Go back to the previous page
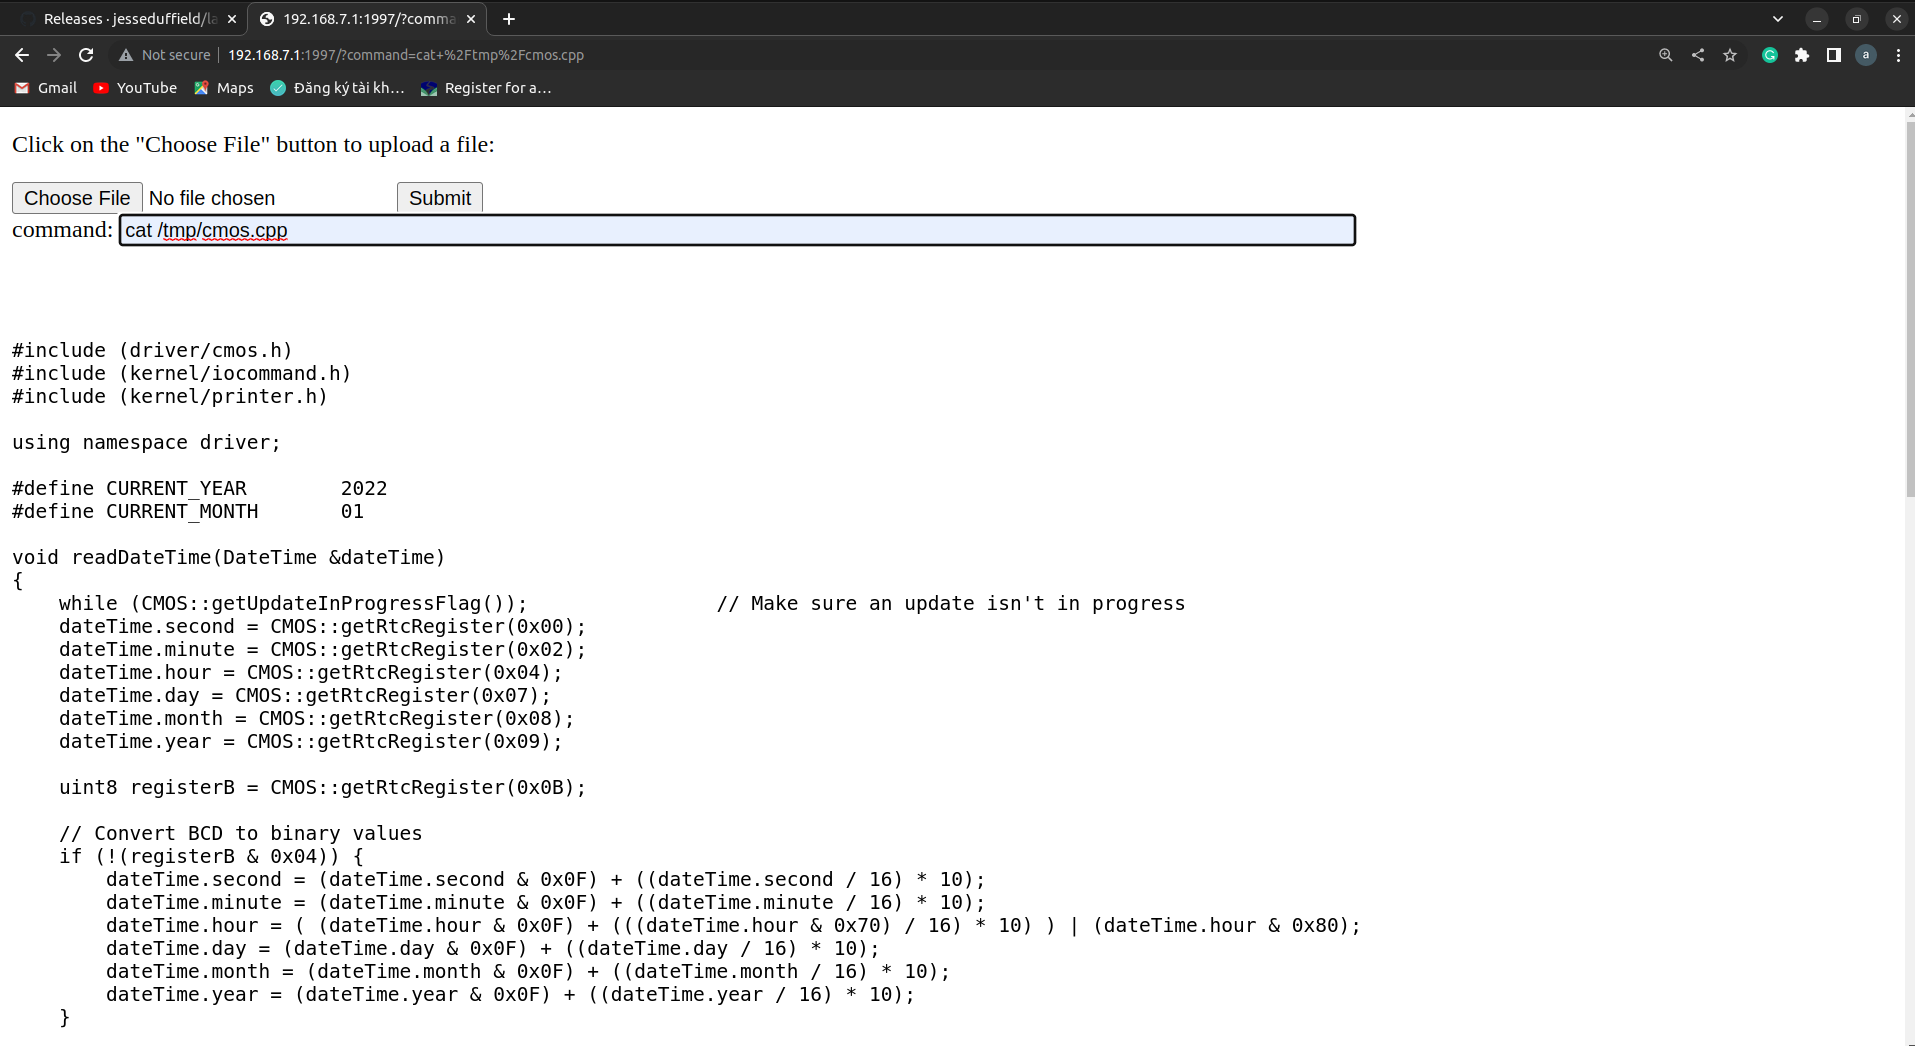 pos(22,55)
